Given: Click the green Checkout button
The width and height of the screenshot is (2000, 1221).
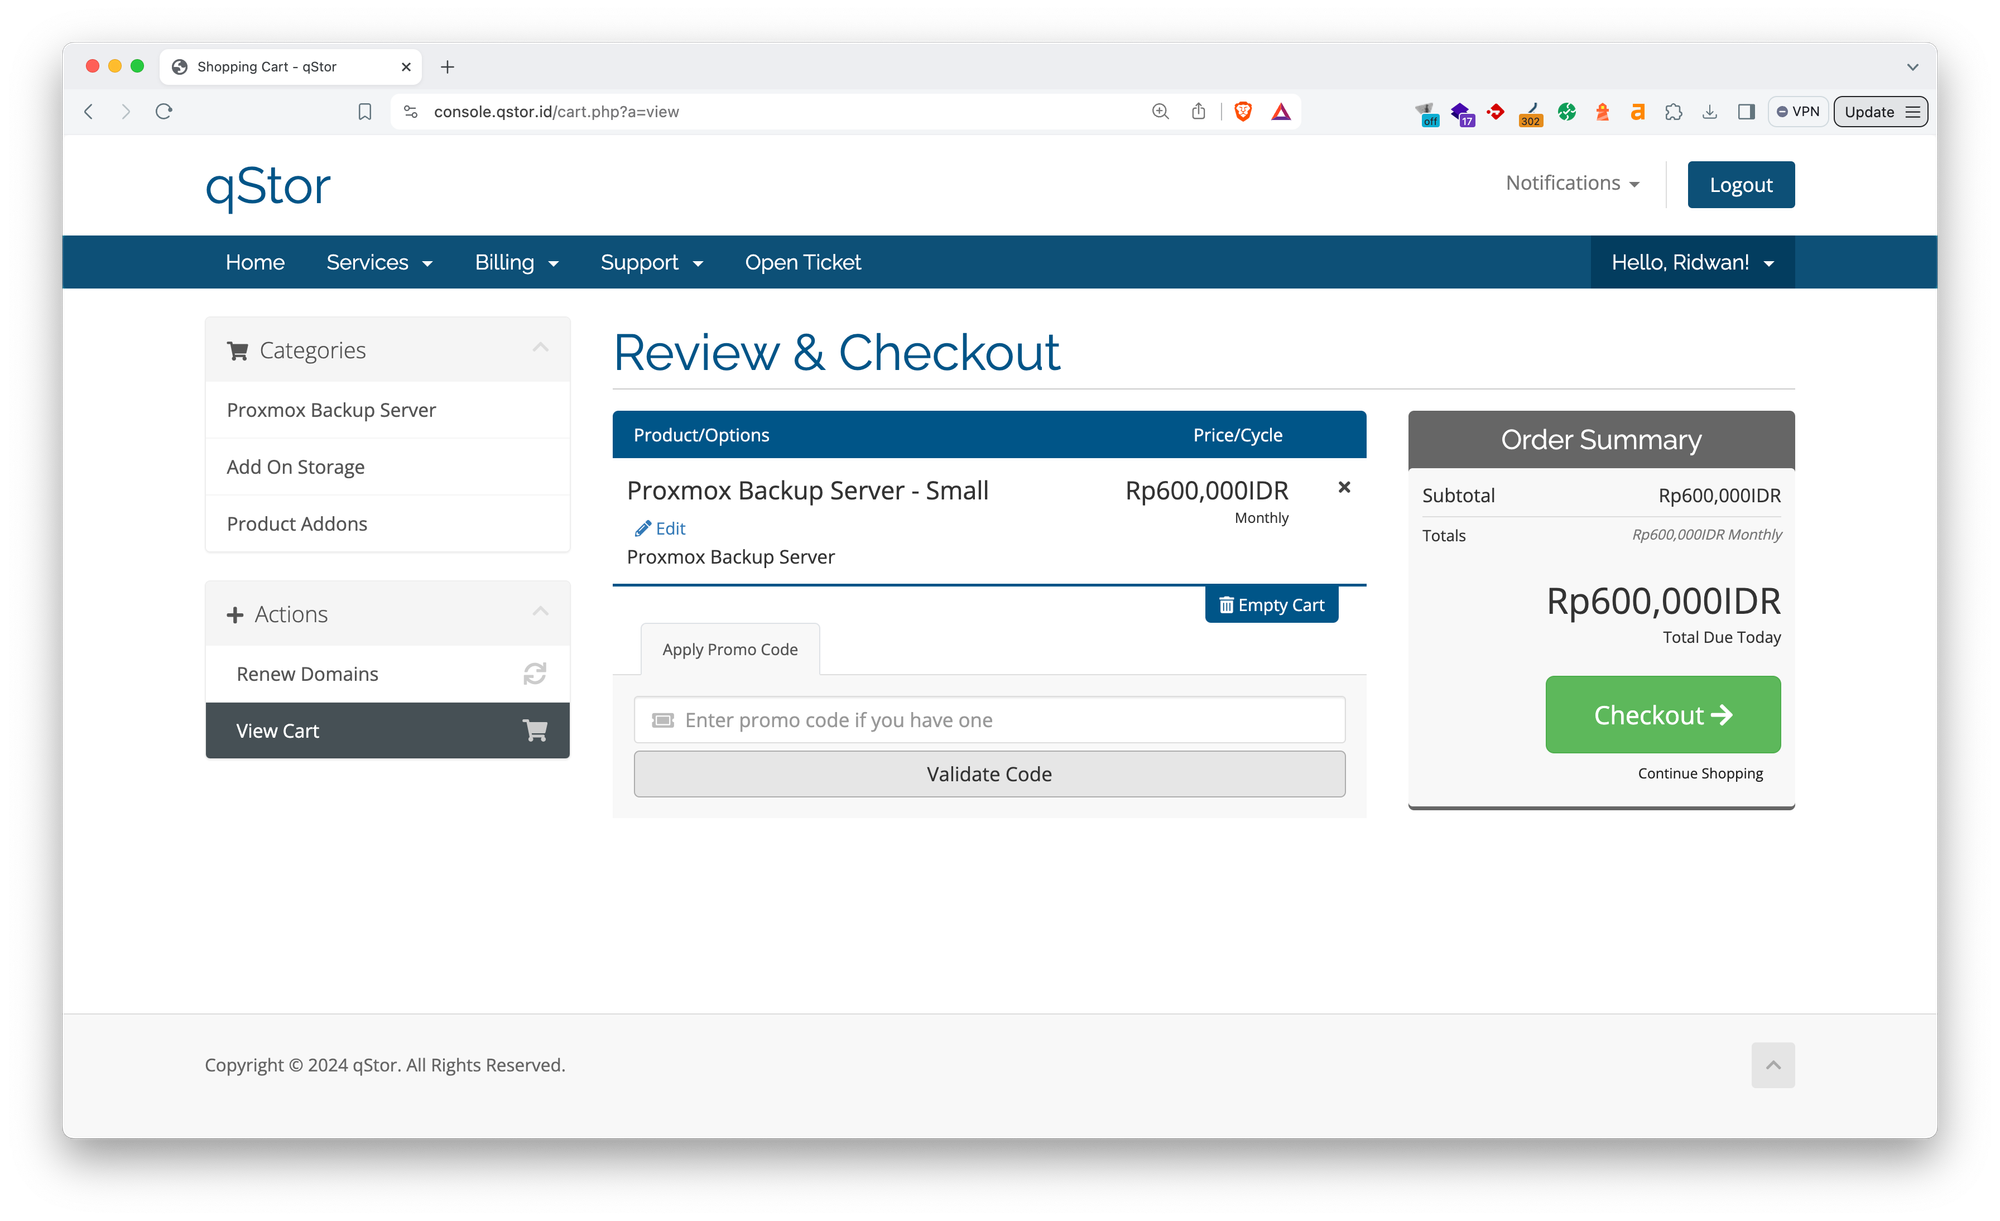Looking at the screenshot, I should (1663, 715).
